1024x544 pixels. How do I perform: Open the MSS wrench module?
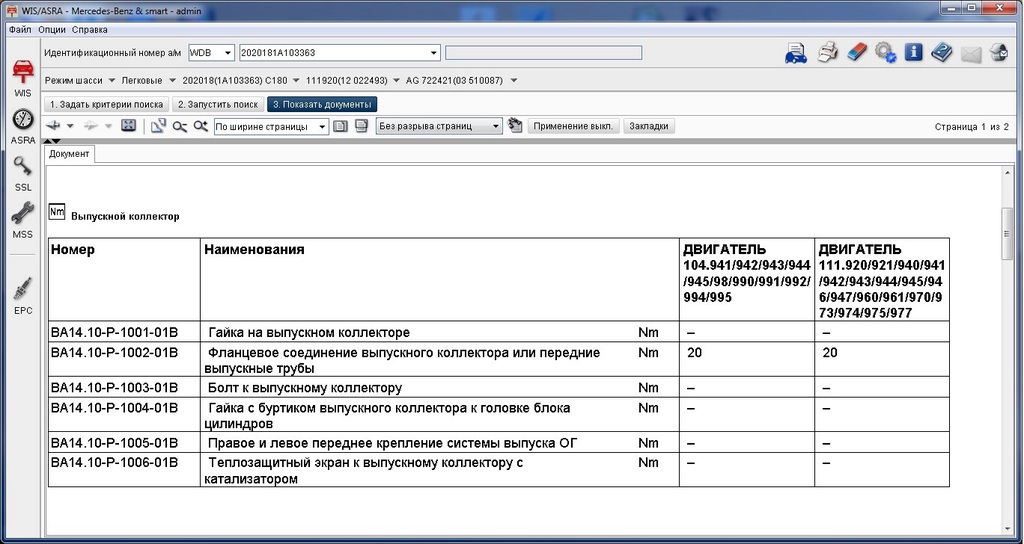[23, 220]
